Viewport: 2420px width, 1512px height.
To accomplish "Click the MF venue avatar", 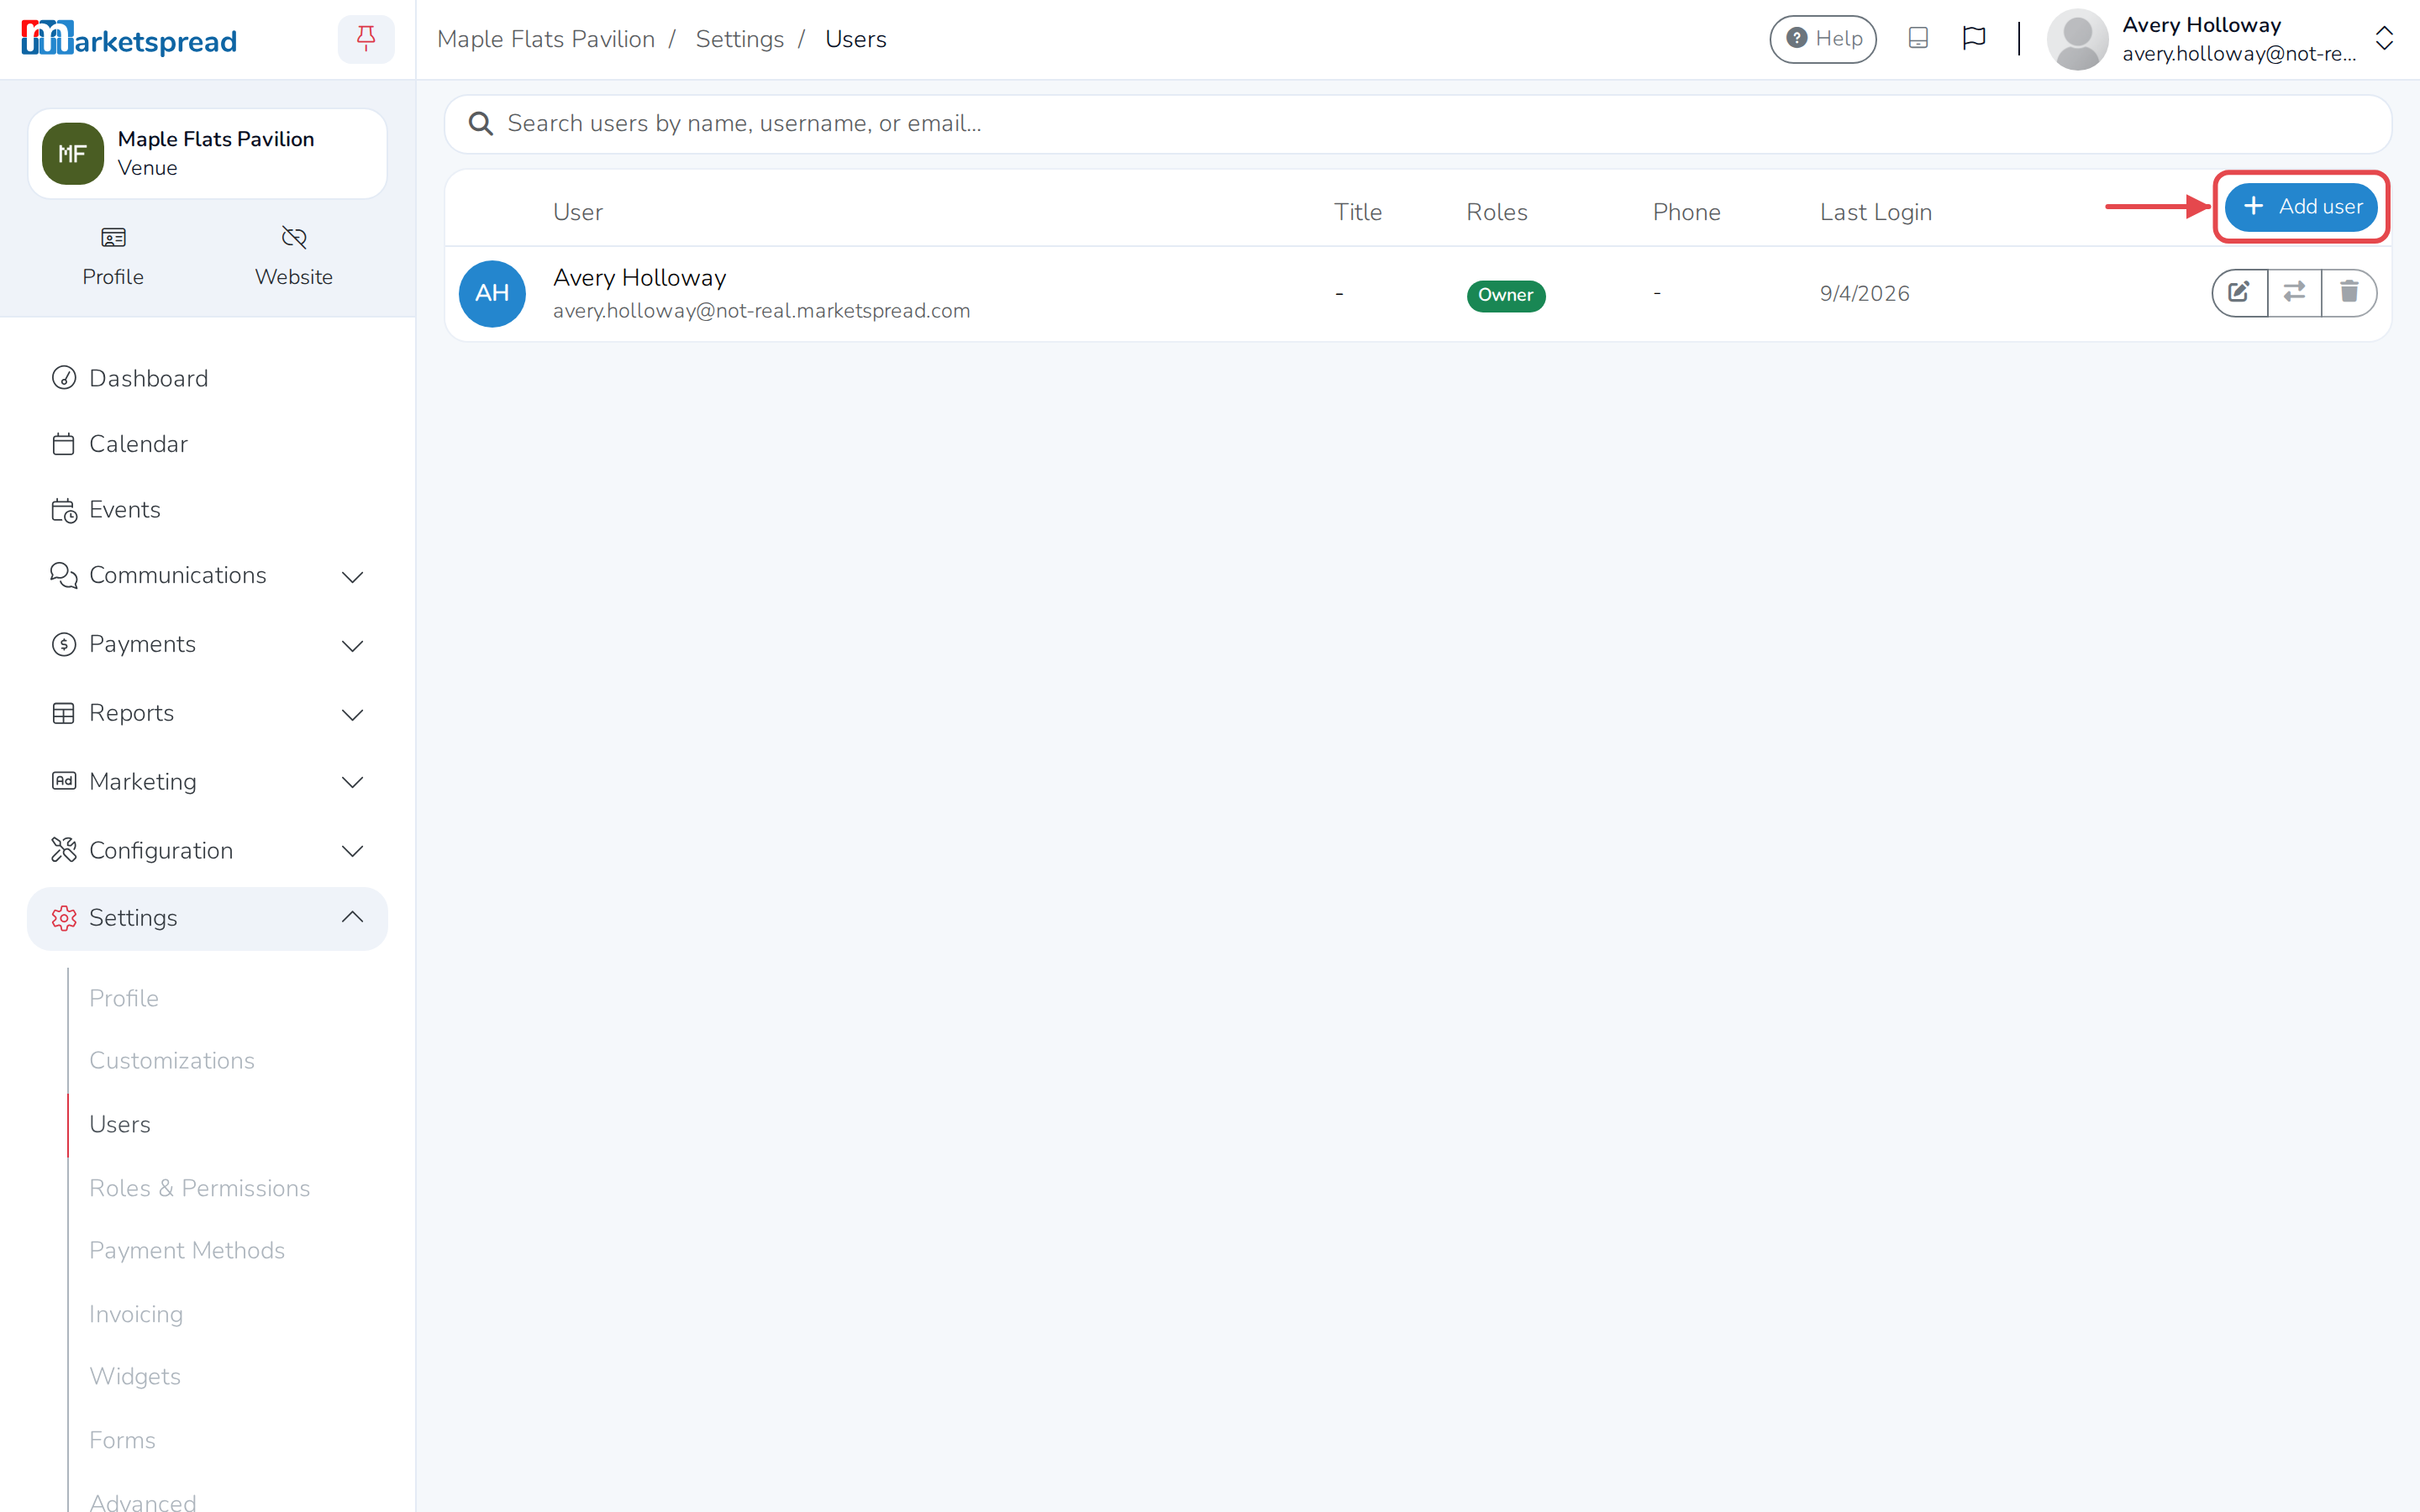I will 72,153.
